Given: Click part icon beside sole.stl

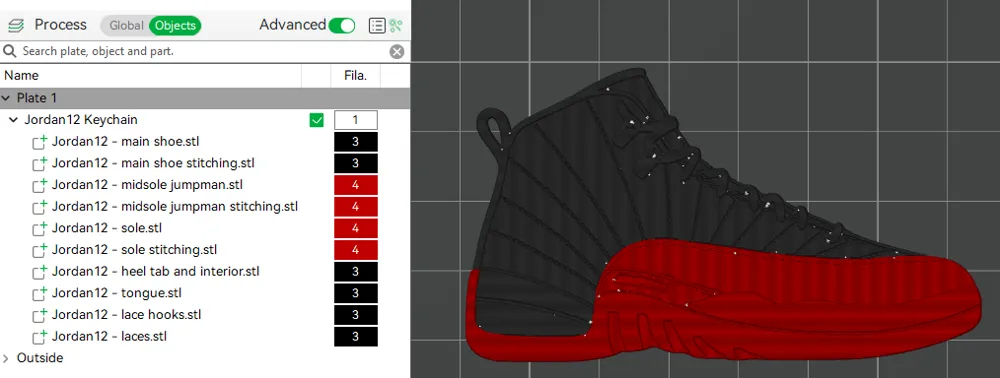Looking at the screenshot, I should pos(40,228).
